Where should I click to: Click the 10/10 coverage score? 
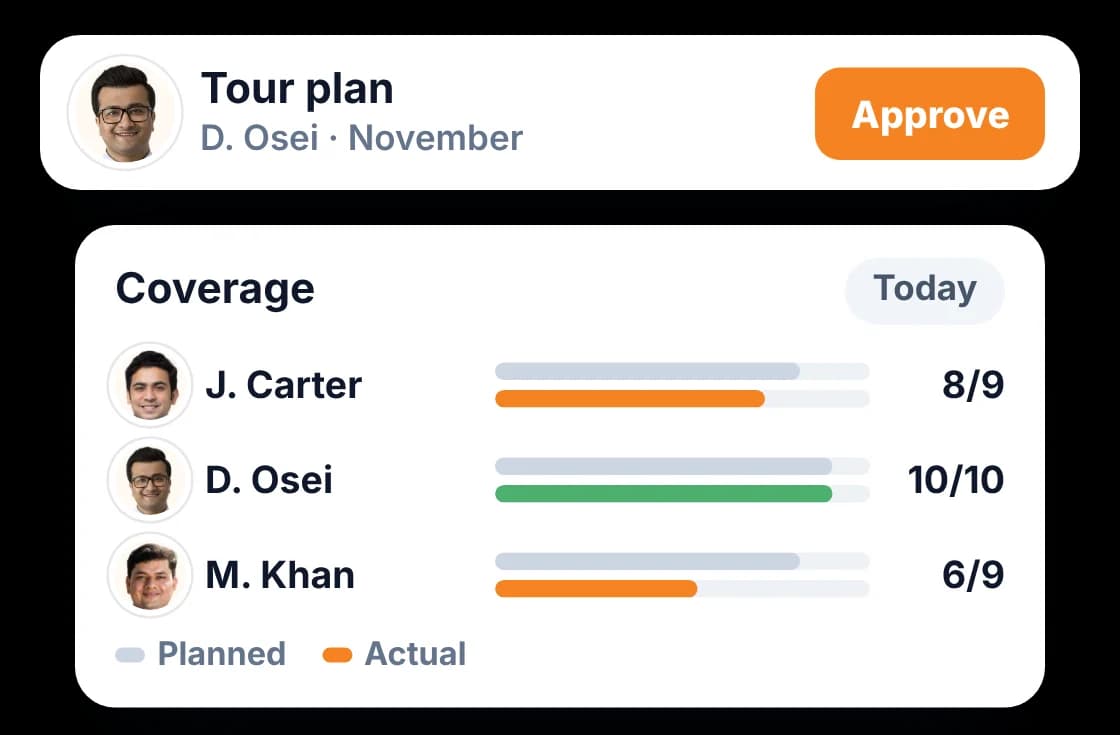956,479
